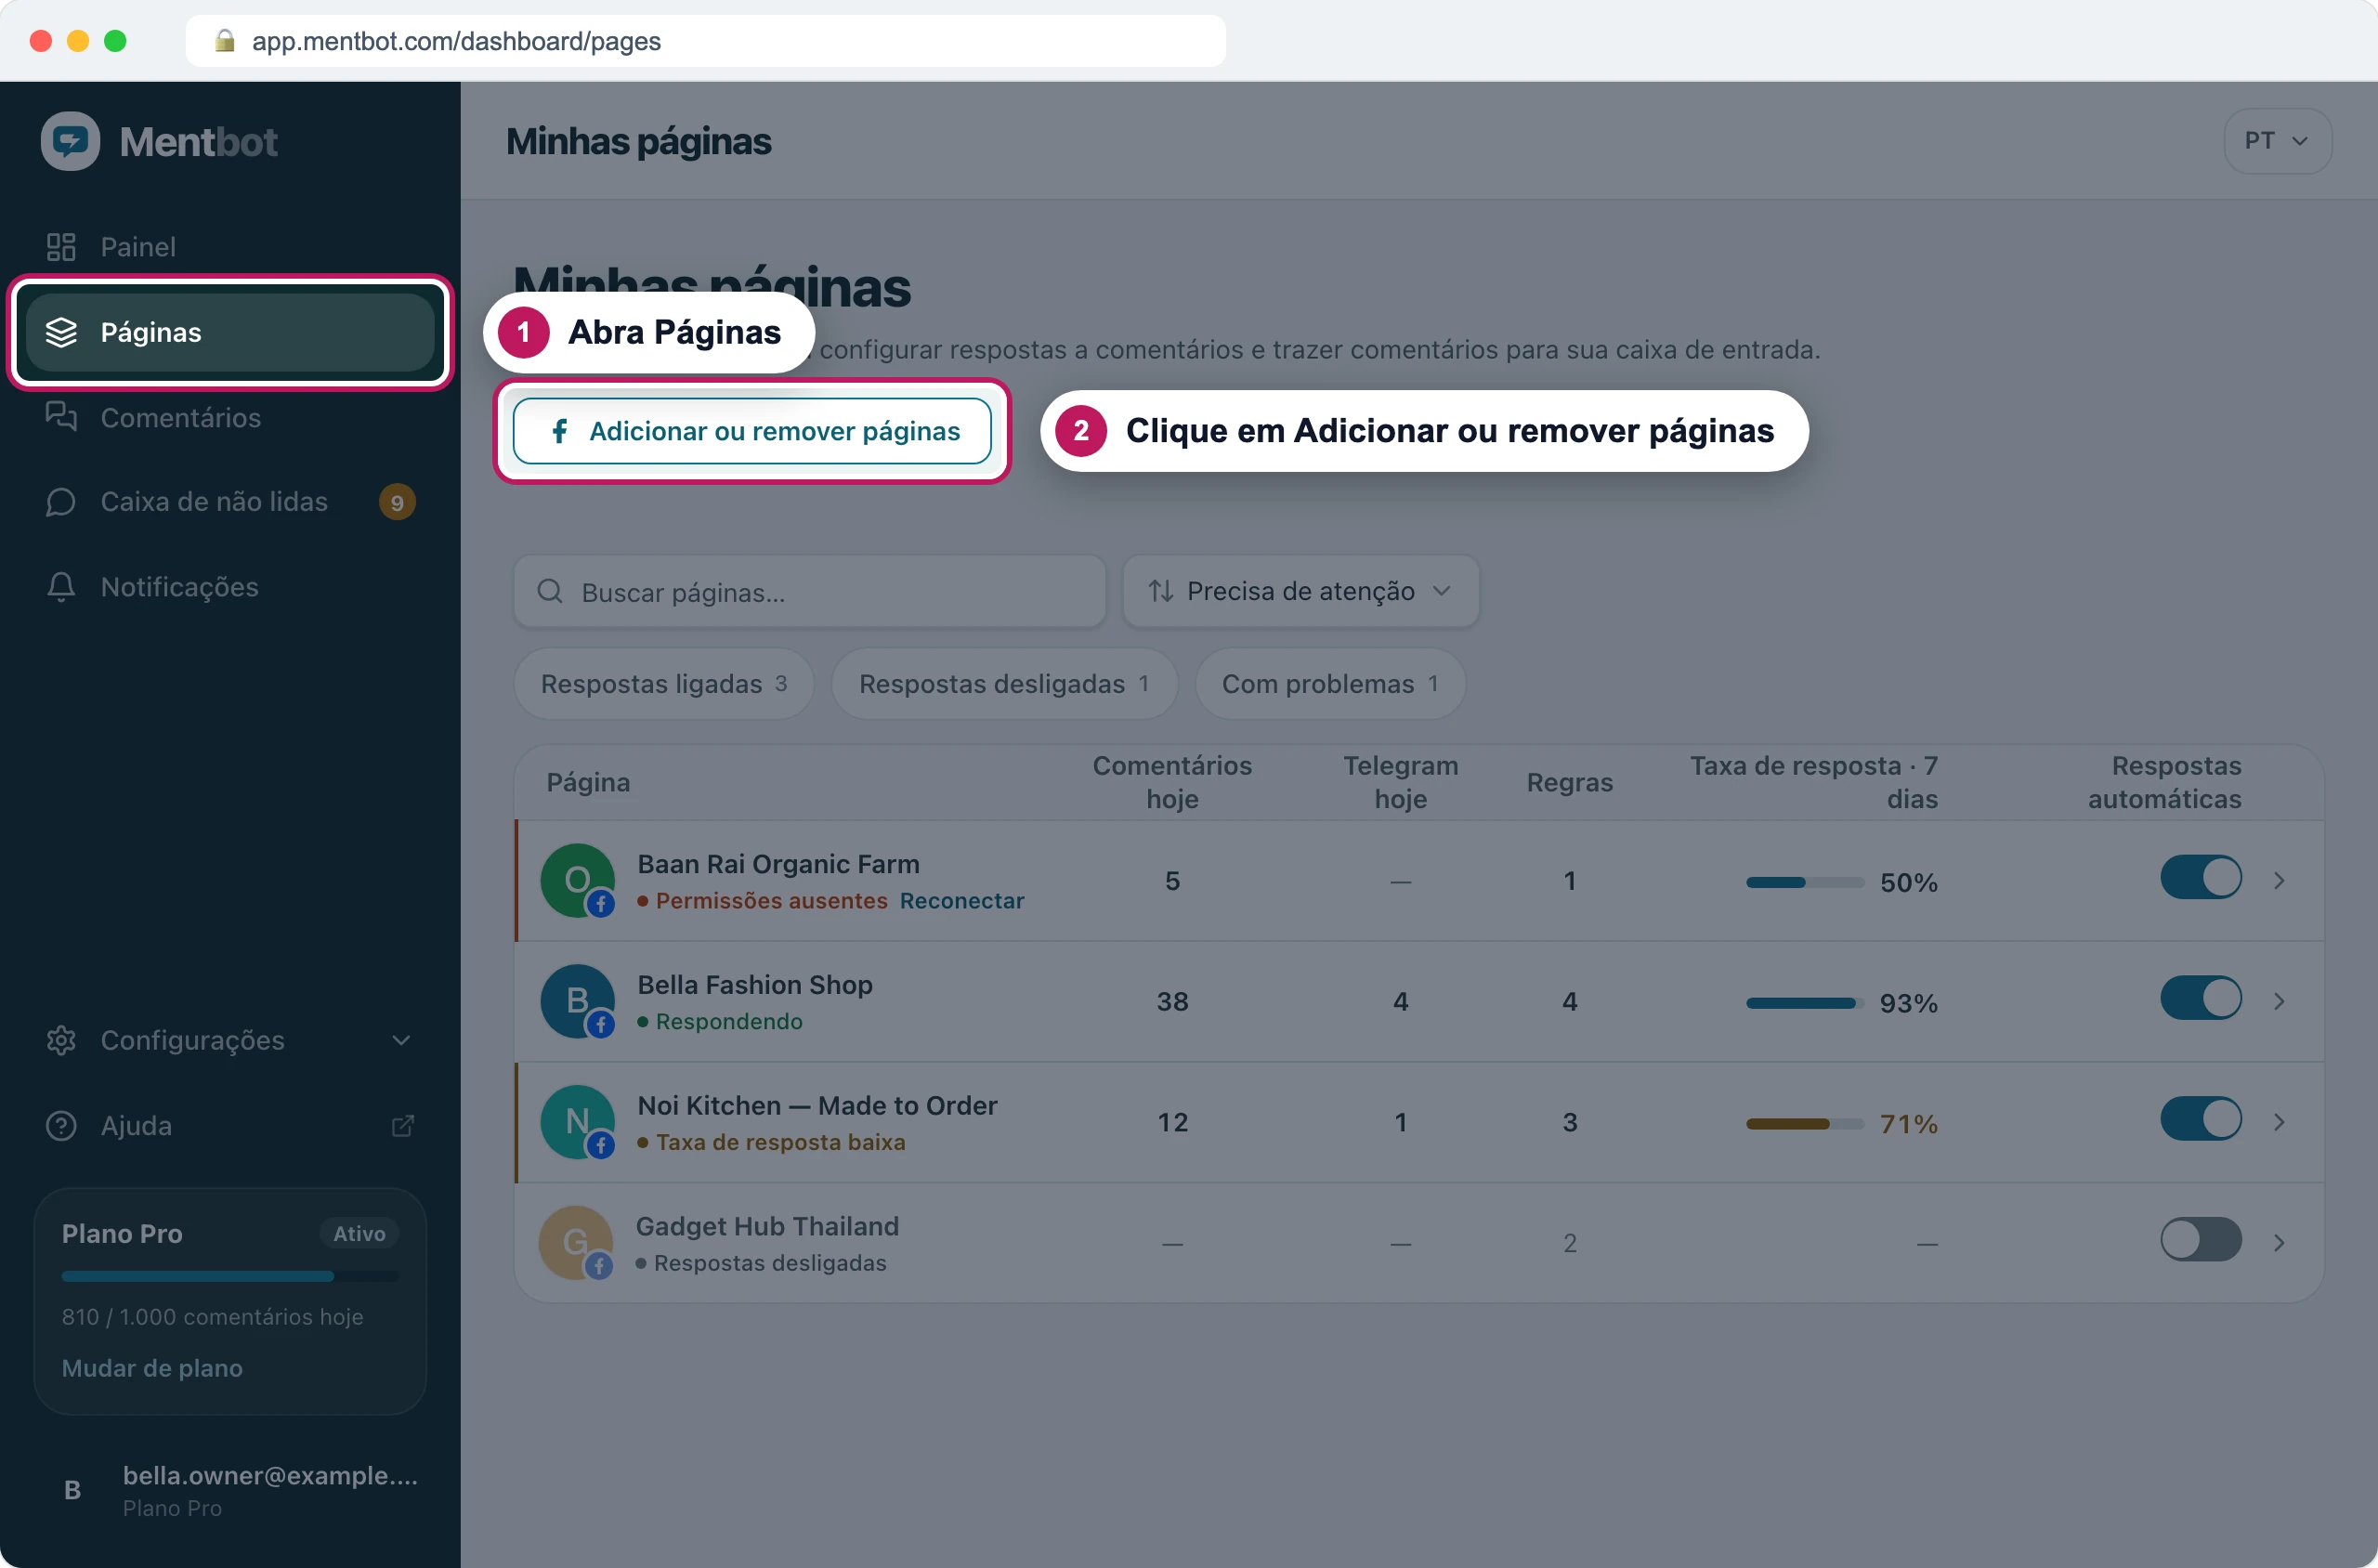Screen dimensions: 2378x1568
Task: Click the sort arrows icon beside Precisa de atenção
Action: pyautogui.click(x=1161, y=591)
